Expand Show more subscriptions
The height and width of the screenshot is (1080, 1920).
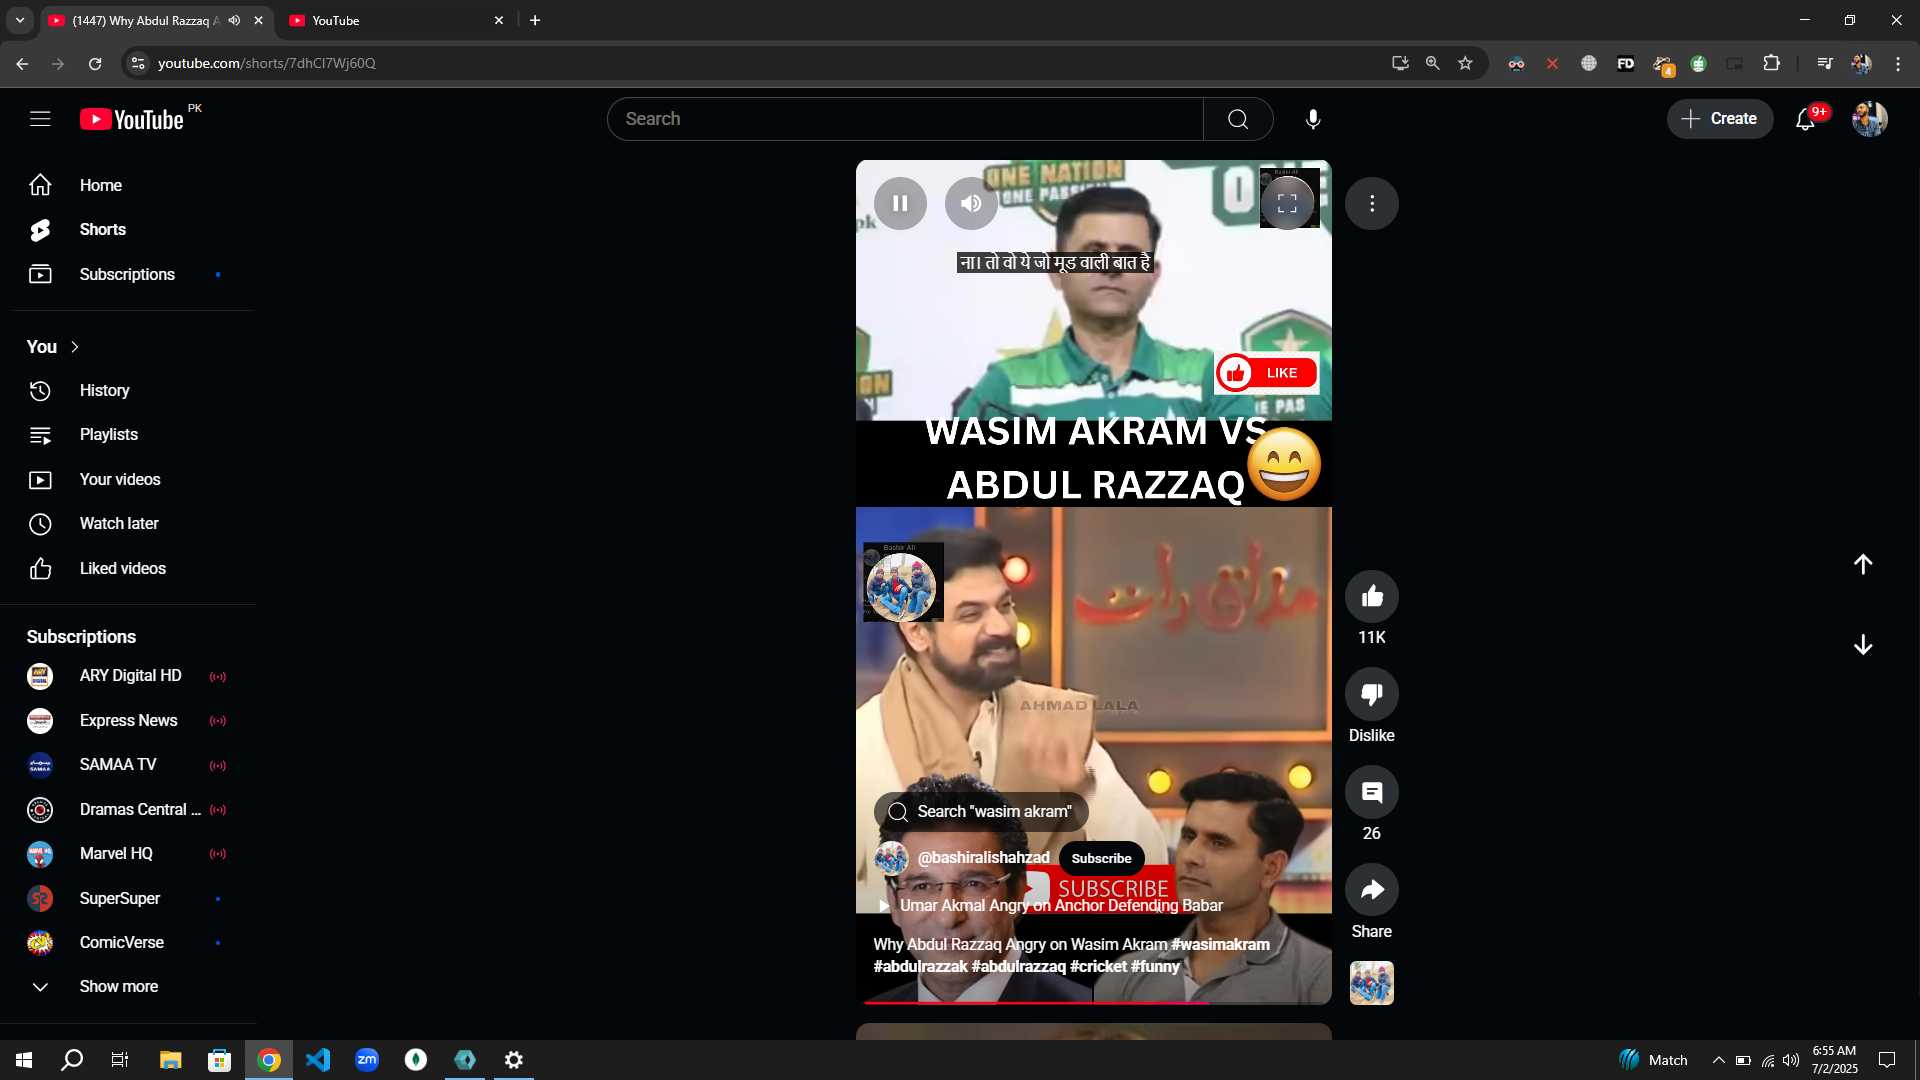coord(127,987)
